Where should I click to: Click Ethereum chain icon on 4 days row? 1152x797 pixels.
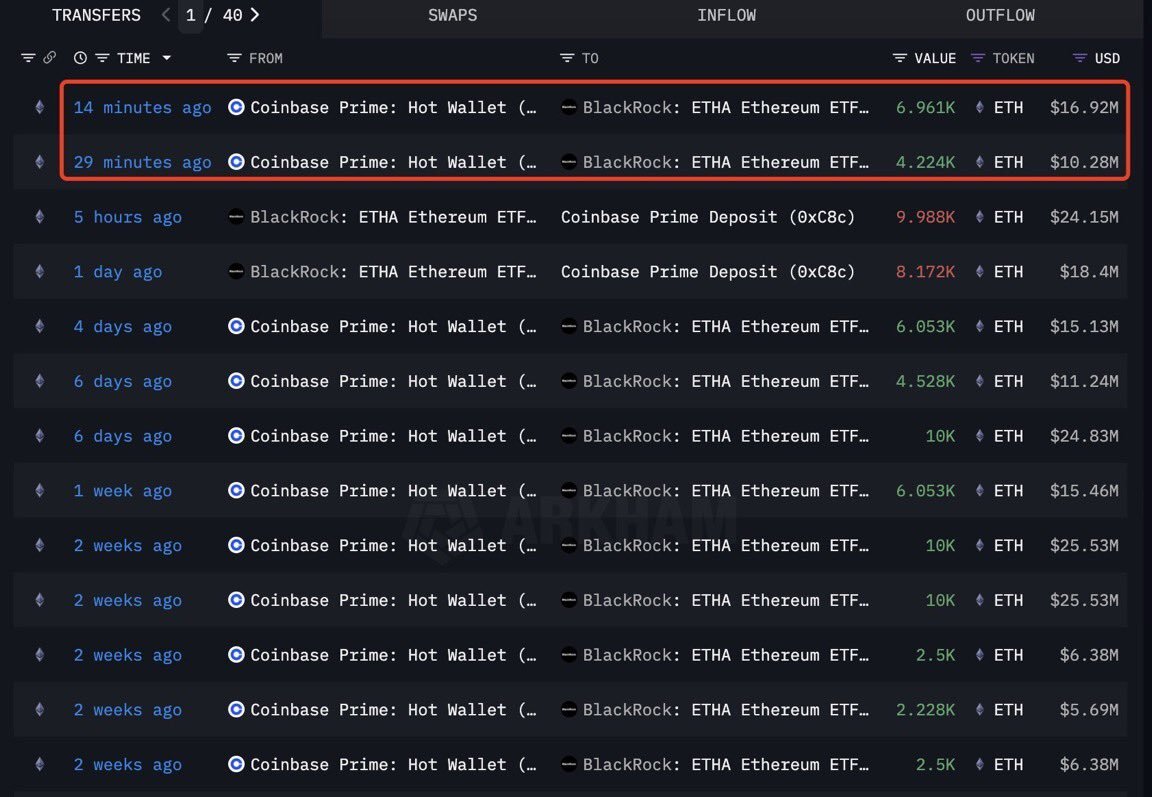tap(40, 326)
